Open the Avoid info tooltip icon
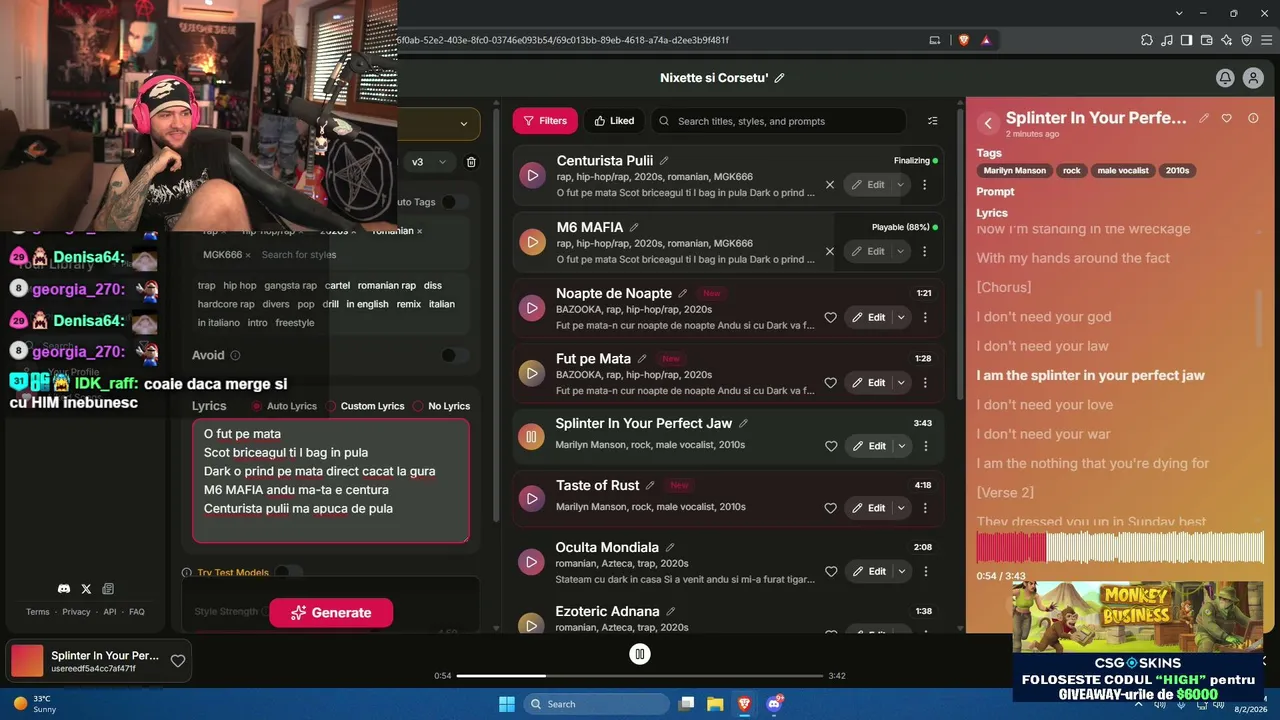The height and width of the screenshot is (720, 1280). pos(236,355)
